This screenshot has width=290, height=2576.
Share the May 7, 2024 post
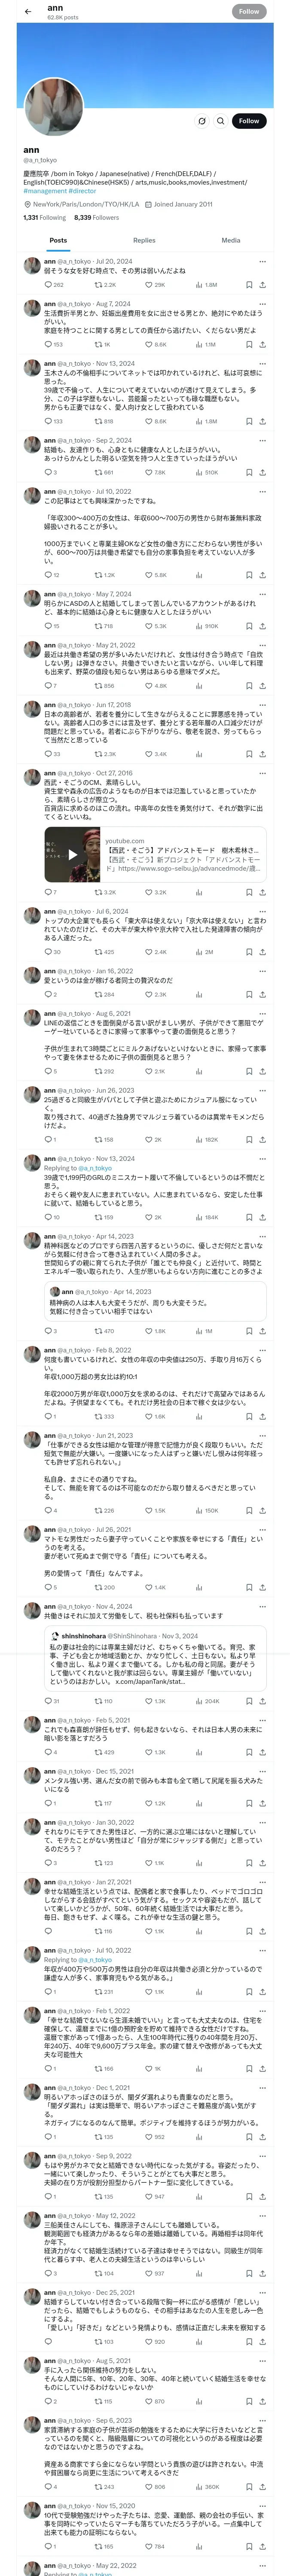[262, 626]
